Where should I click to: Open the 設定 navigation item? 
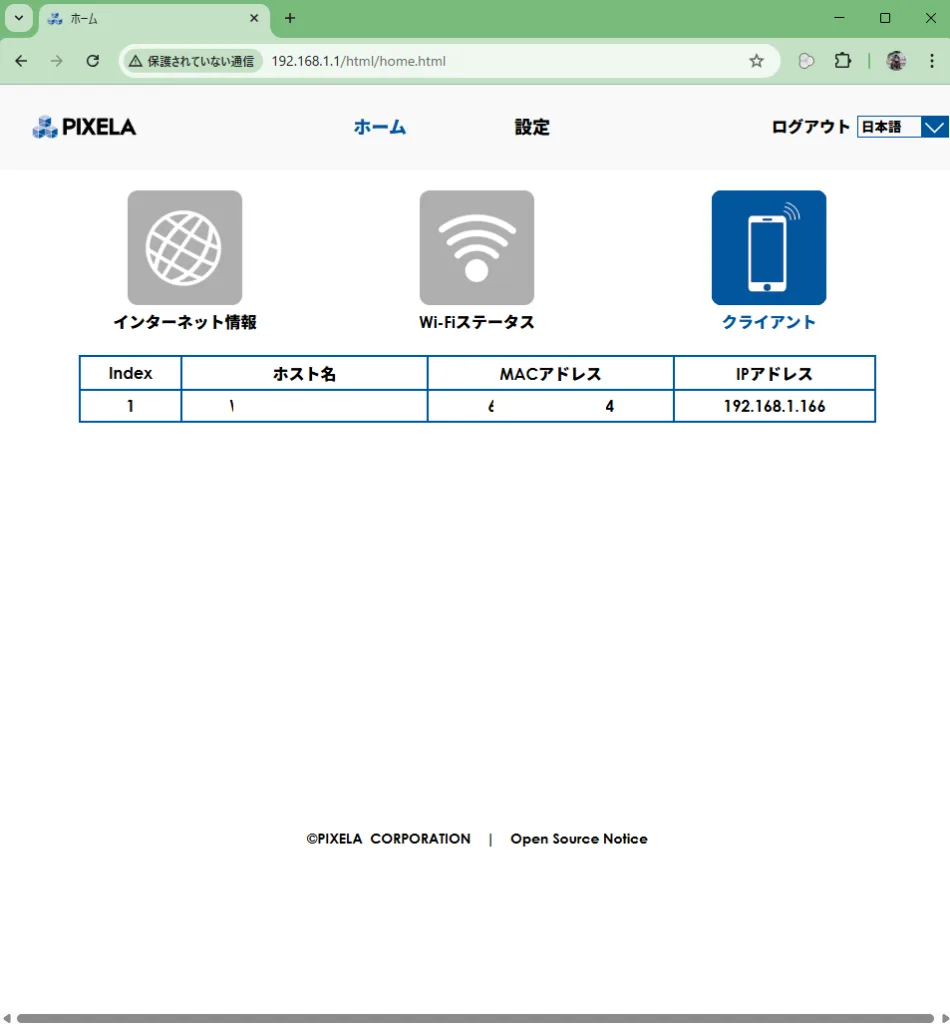point(532,127)
